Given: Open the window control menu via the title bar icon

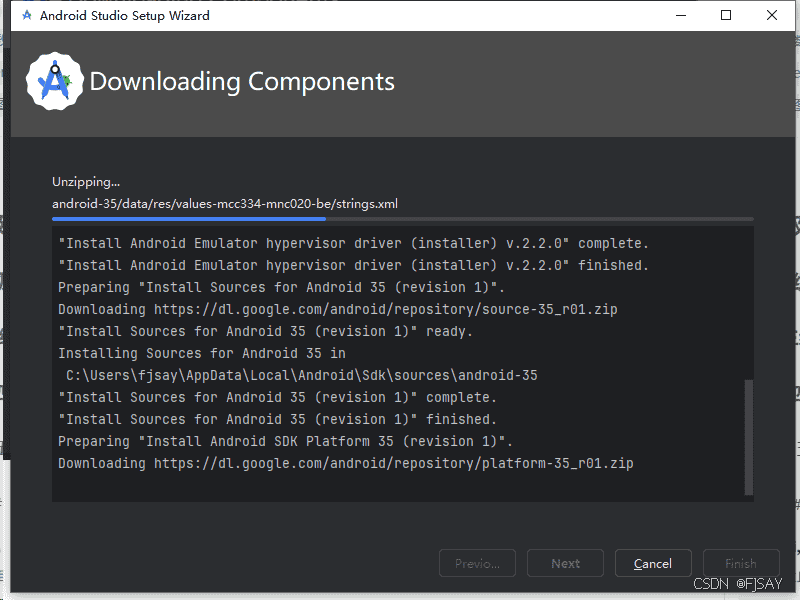Looking at the screenshot, I should [27, 15].
